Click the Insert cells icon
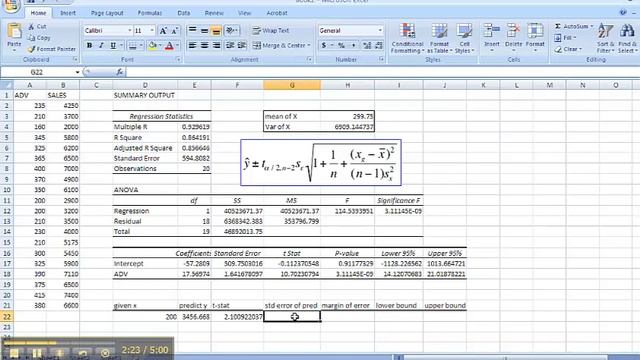Screen dimensions: 640x360 tap(491, 32)
